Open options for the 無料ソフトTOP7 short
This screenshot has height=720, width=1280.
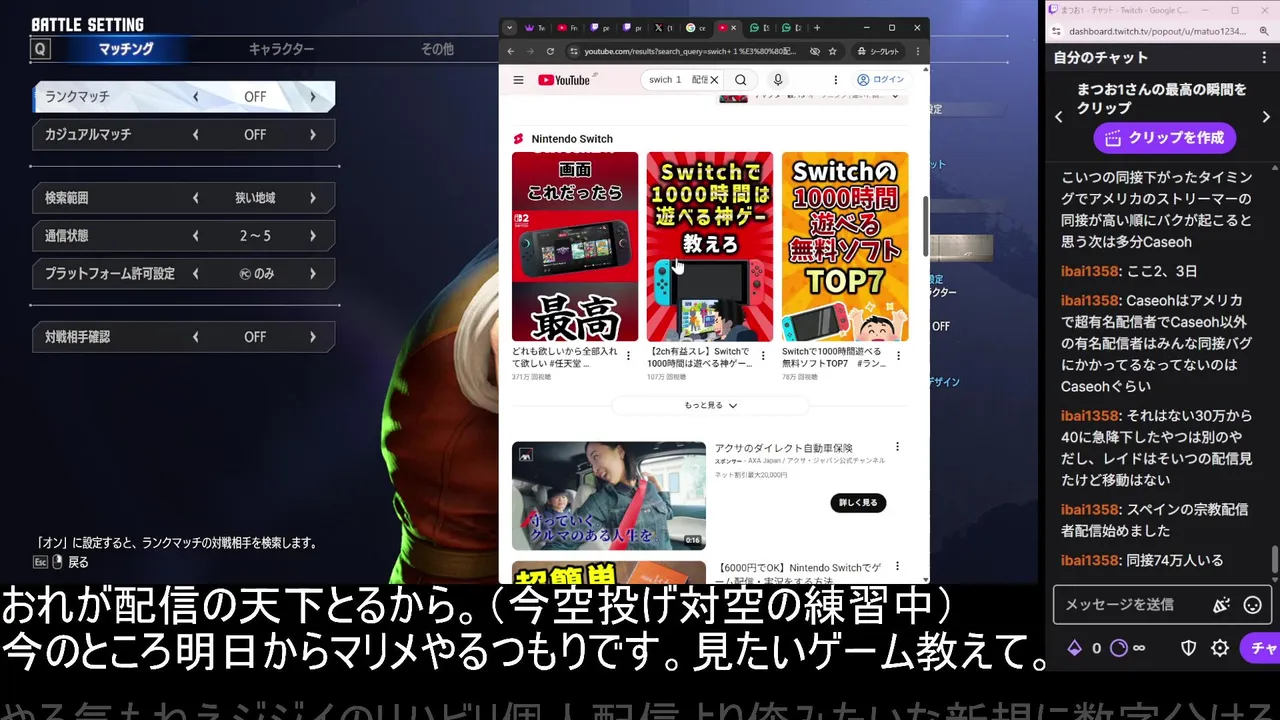[898, 355]
